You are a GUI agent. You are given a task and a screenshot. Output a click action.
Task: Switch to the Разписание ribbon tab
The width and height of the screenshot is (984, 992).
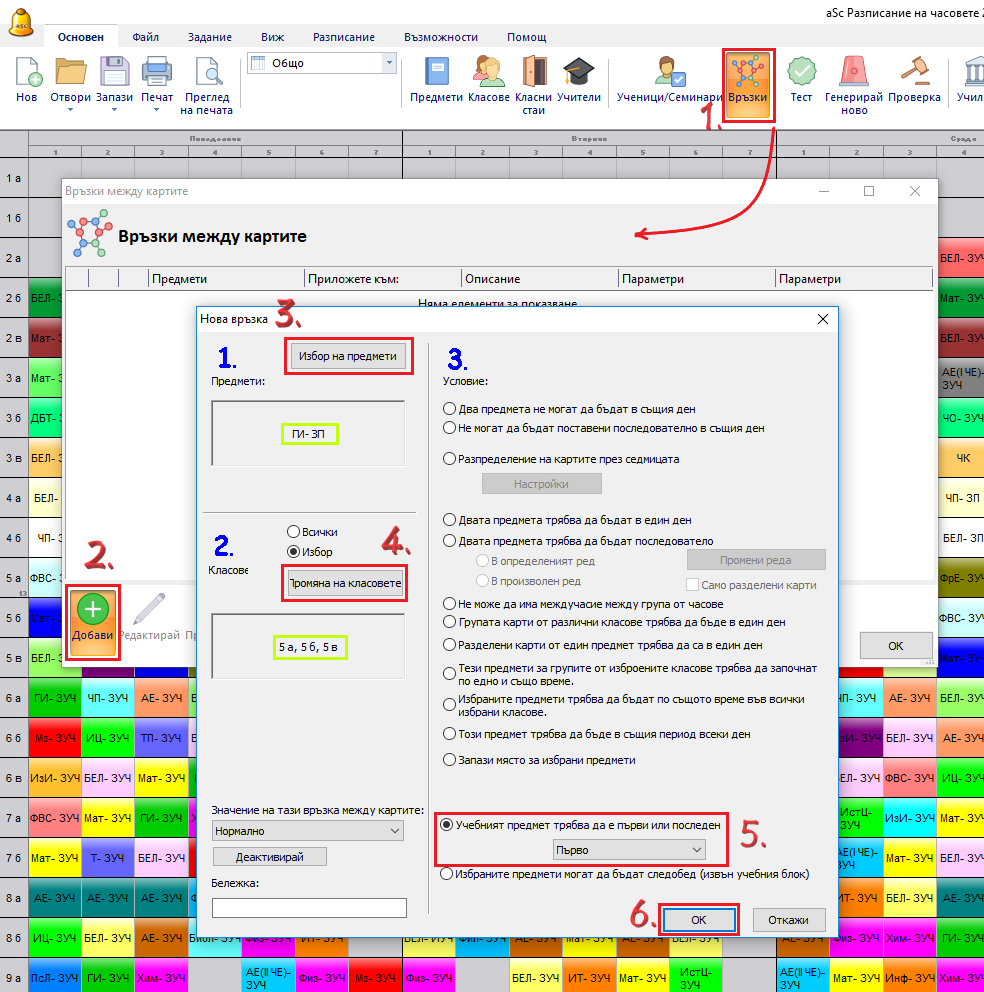pyautogui.click(x=344, y=37)
